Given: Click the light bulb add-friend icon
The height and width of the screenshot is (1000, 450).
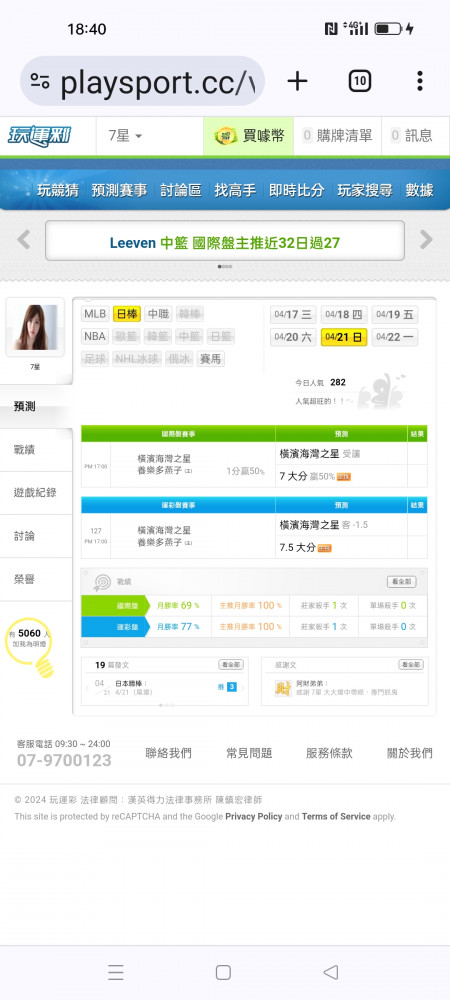Looking at the screenshot, I should (x=30, y=645).
